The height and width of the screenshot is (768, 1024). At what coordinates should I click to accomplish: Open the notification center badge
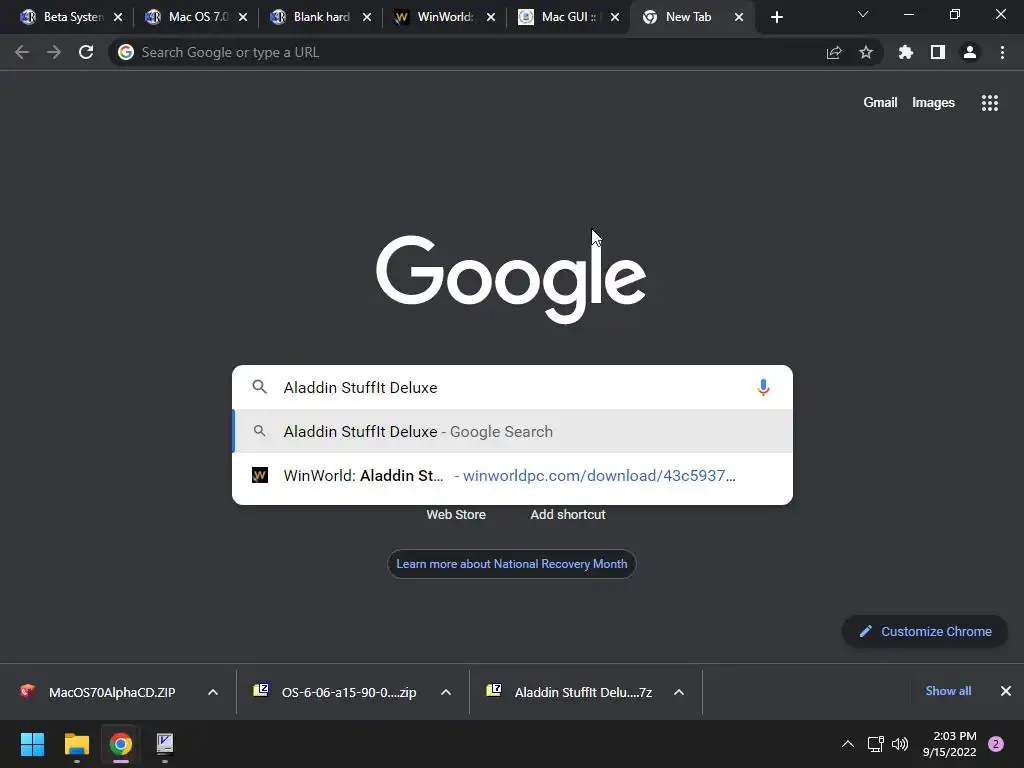point(996,744)
